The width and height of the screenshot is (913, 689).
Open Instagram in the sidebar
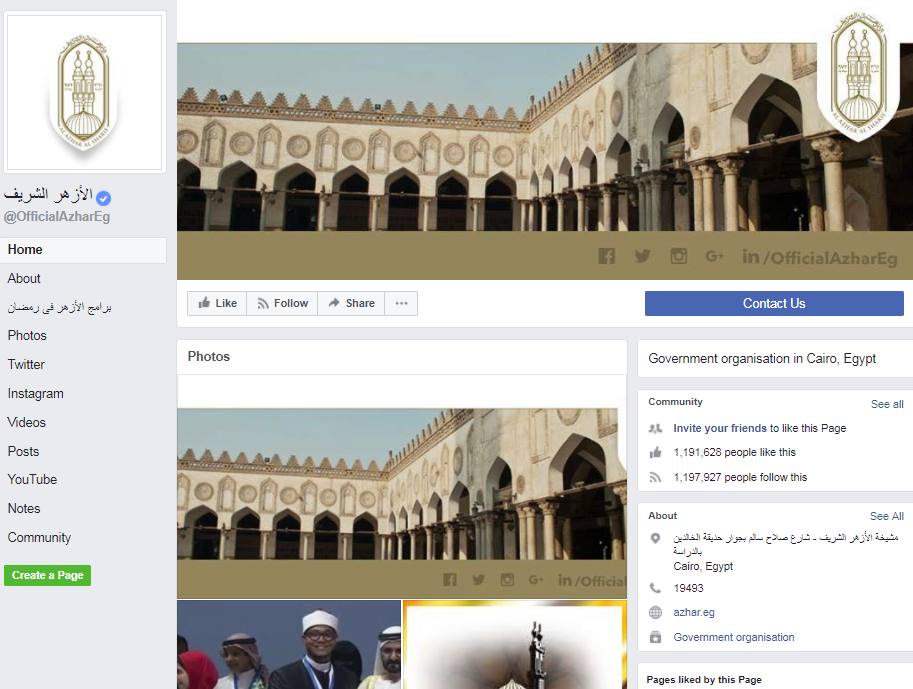36,394
